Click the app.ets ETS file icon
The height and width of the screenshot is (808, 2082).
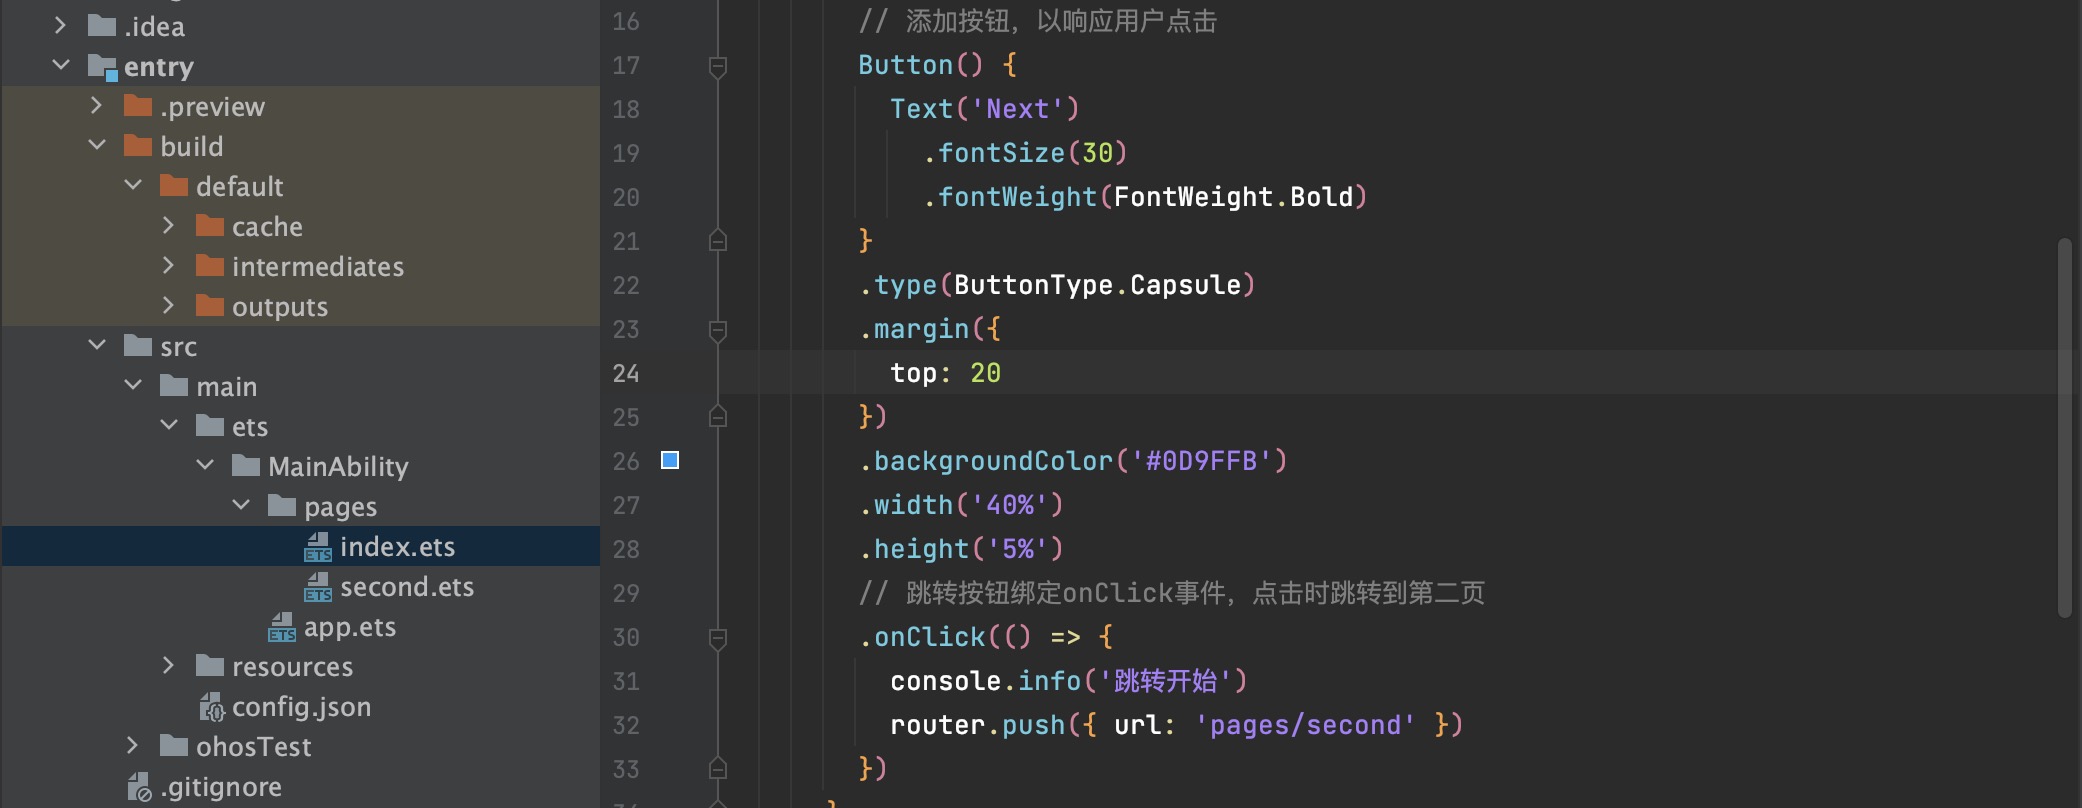282,626
